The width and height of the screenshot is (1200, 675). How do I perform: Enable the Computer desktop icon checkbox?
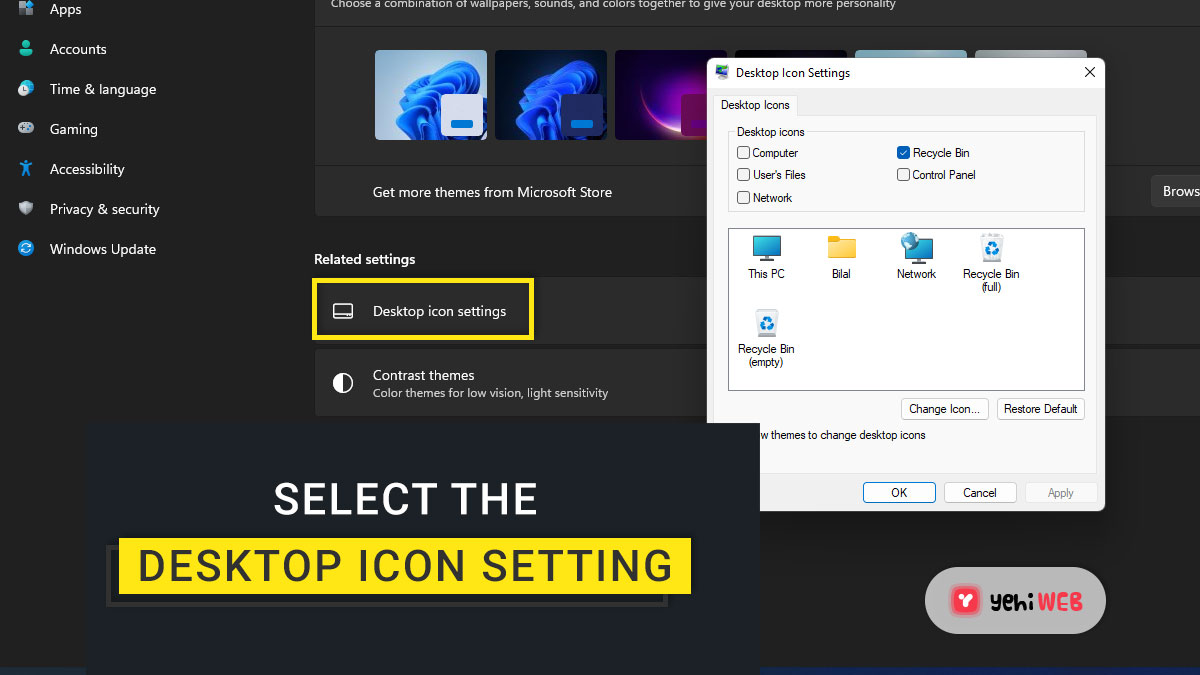pos(743,152)
